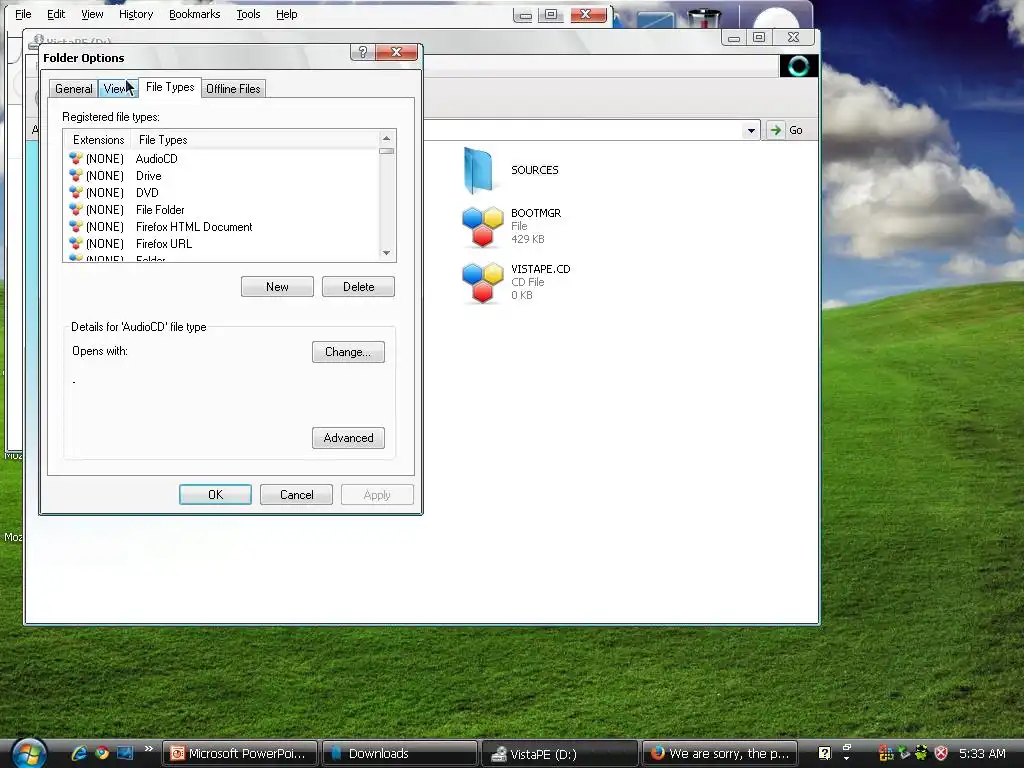Click the icon beside Firefox URL
1024x768 pixels.
click(76, 244)
